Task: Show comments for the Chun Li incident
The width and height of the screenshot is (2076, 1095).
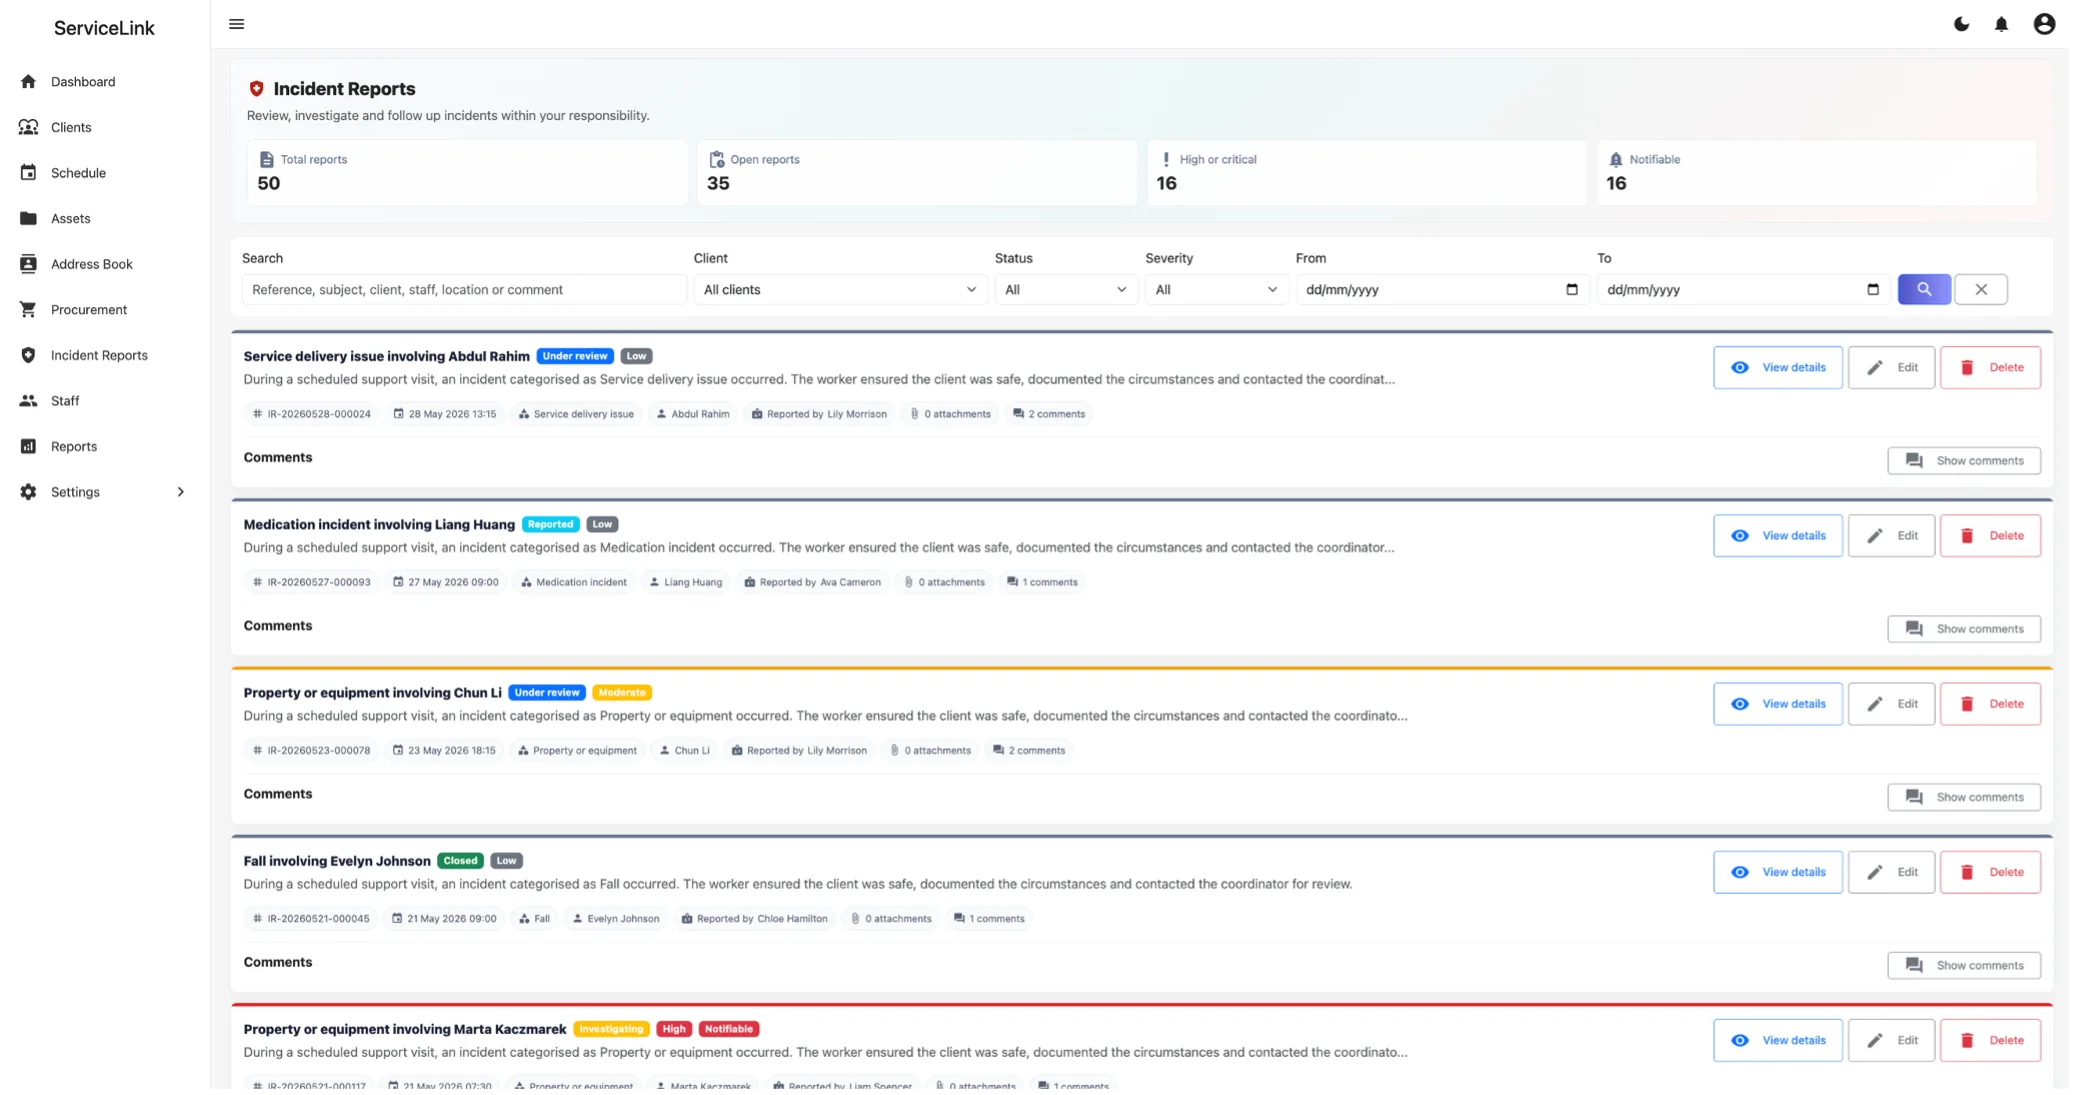Action: pos(1964,796)
